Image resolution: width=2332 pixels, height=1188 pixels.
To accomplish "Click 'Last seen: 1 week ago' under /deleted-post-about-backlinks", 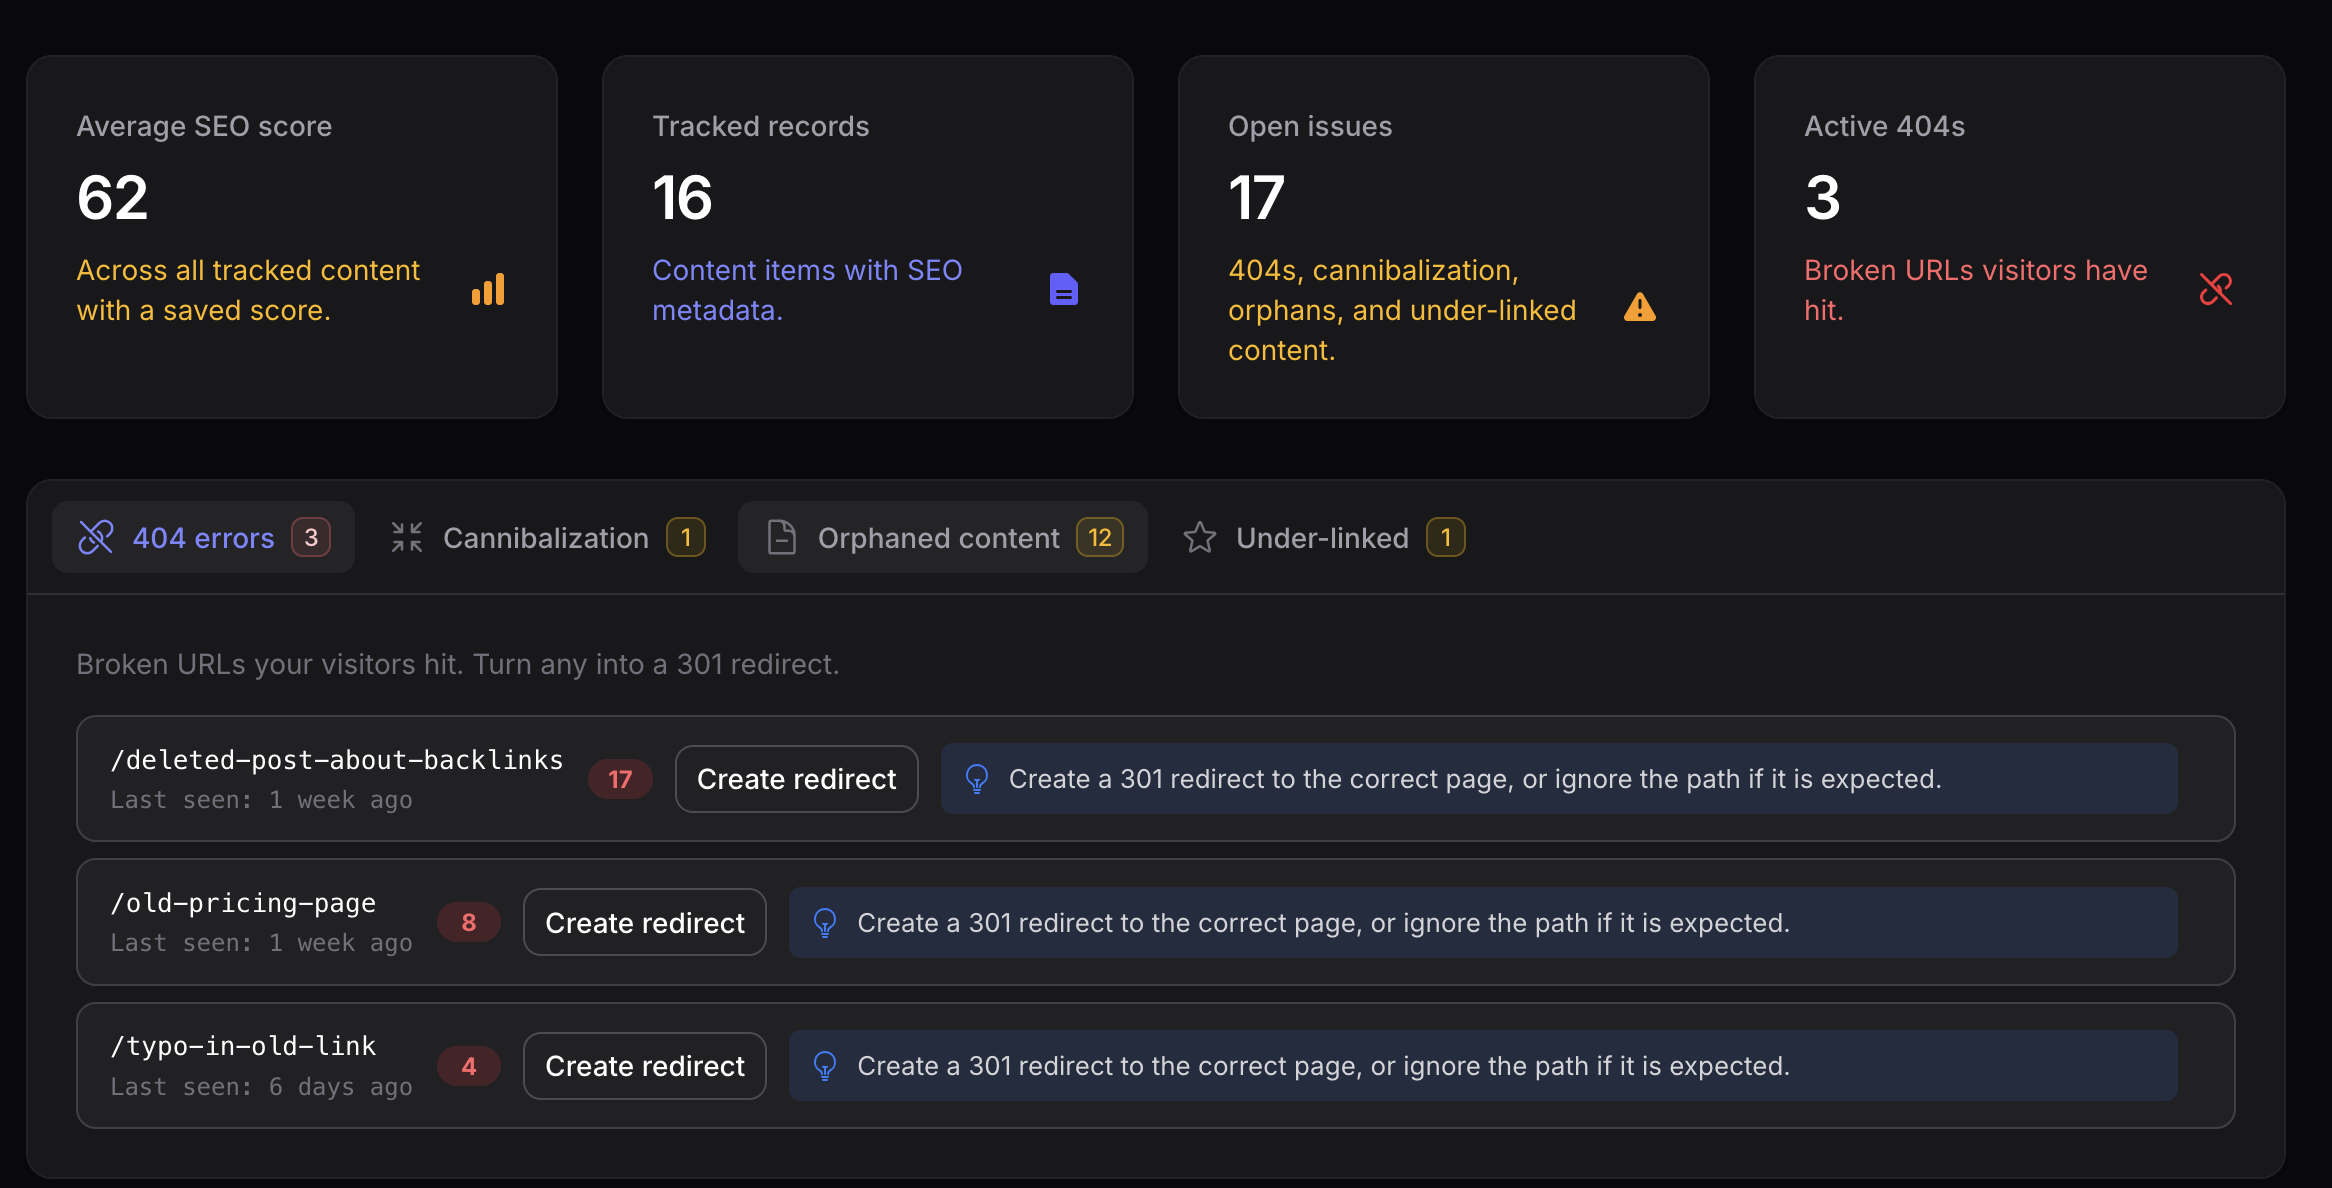I will [261, 800].
